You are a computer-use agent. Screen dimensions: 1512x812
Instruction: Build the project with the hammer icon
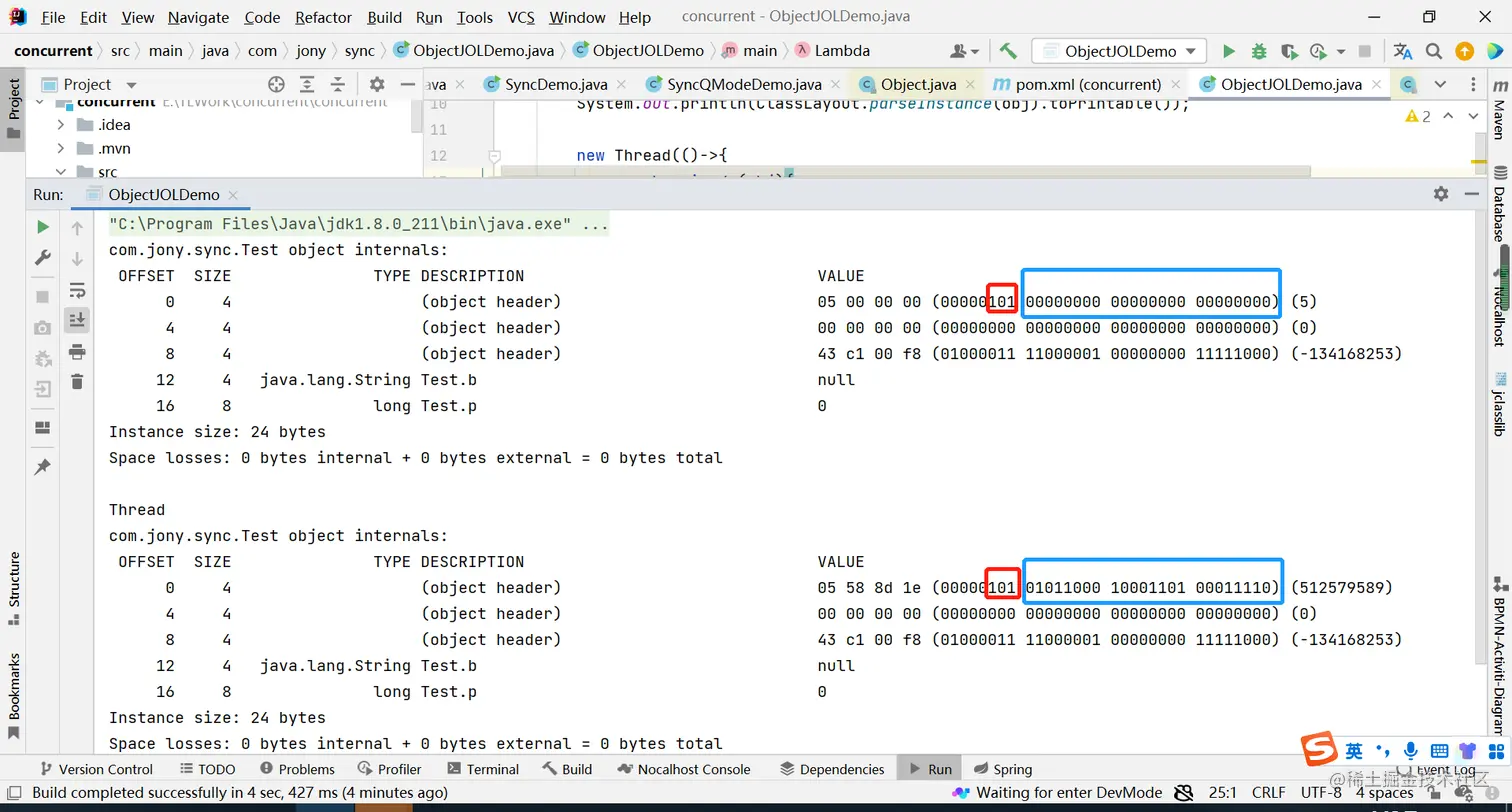coord(1008,51)
